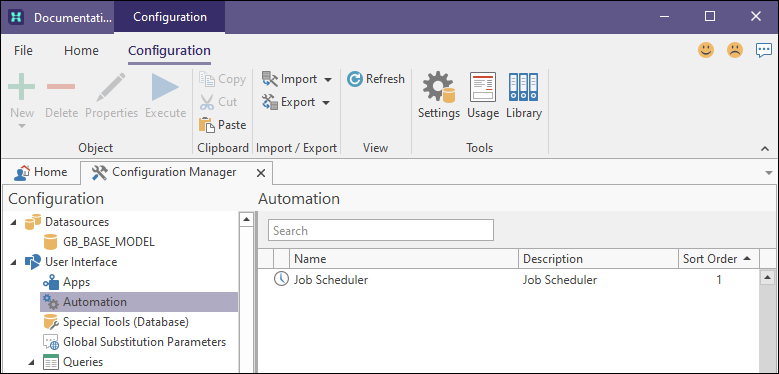Click Job Scheduler description cell
The image size is (779, 374).
tap(560, 280)
